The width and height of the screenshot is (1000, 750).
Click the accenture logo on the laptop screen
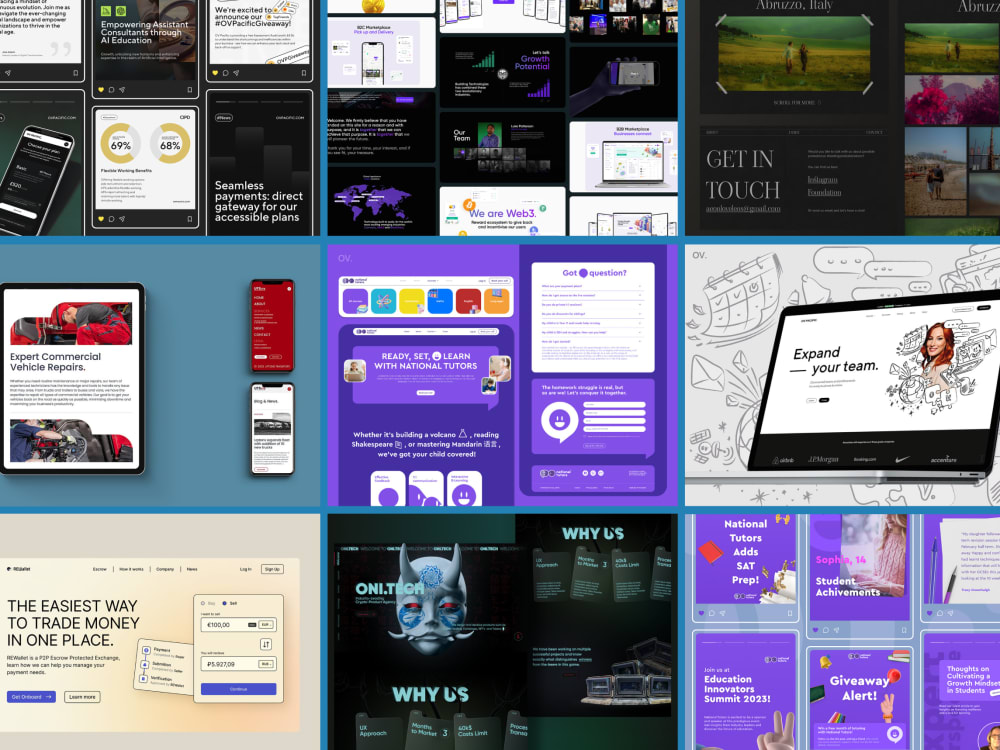click(x=943, y=459)
